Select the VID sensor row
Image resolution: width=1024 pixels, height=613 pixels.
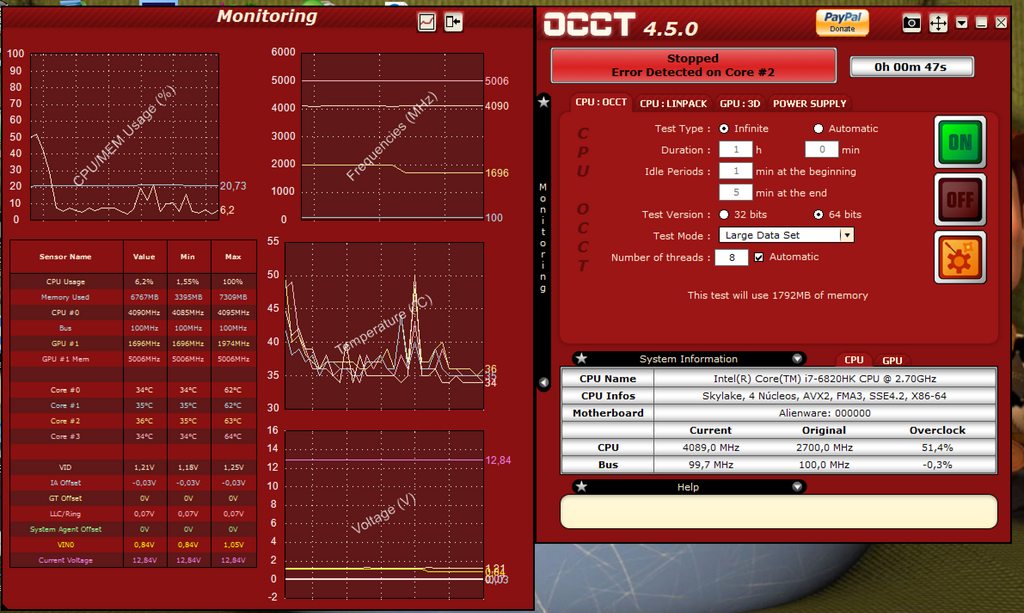133,467
